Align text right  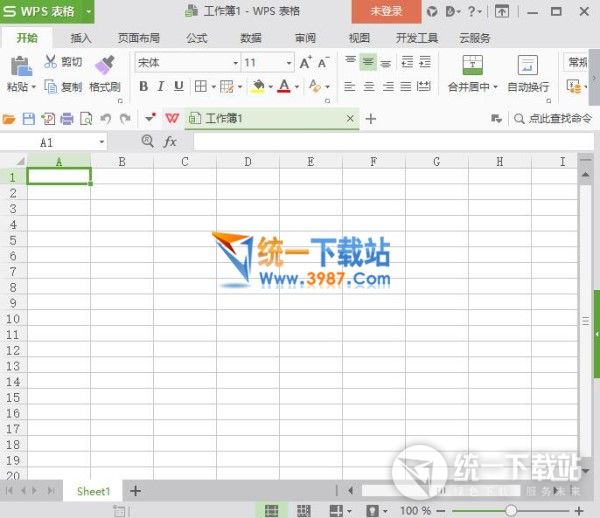point(388,87)
